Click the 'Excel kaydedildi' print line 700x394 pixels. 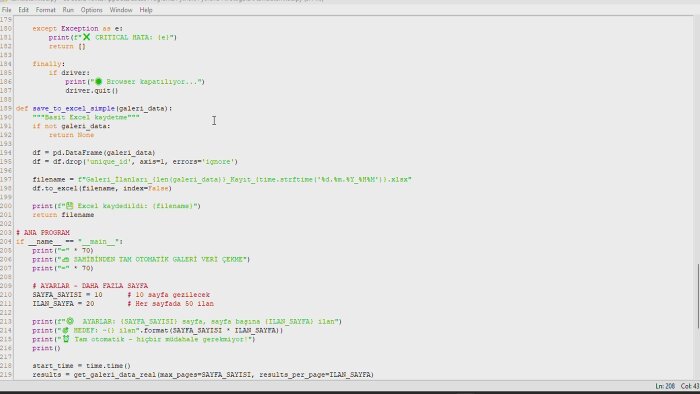pos(116,206)
